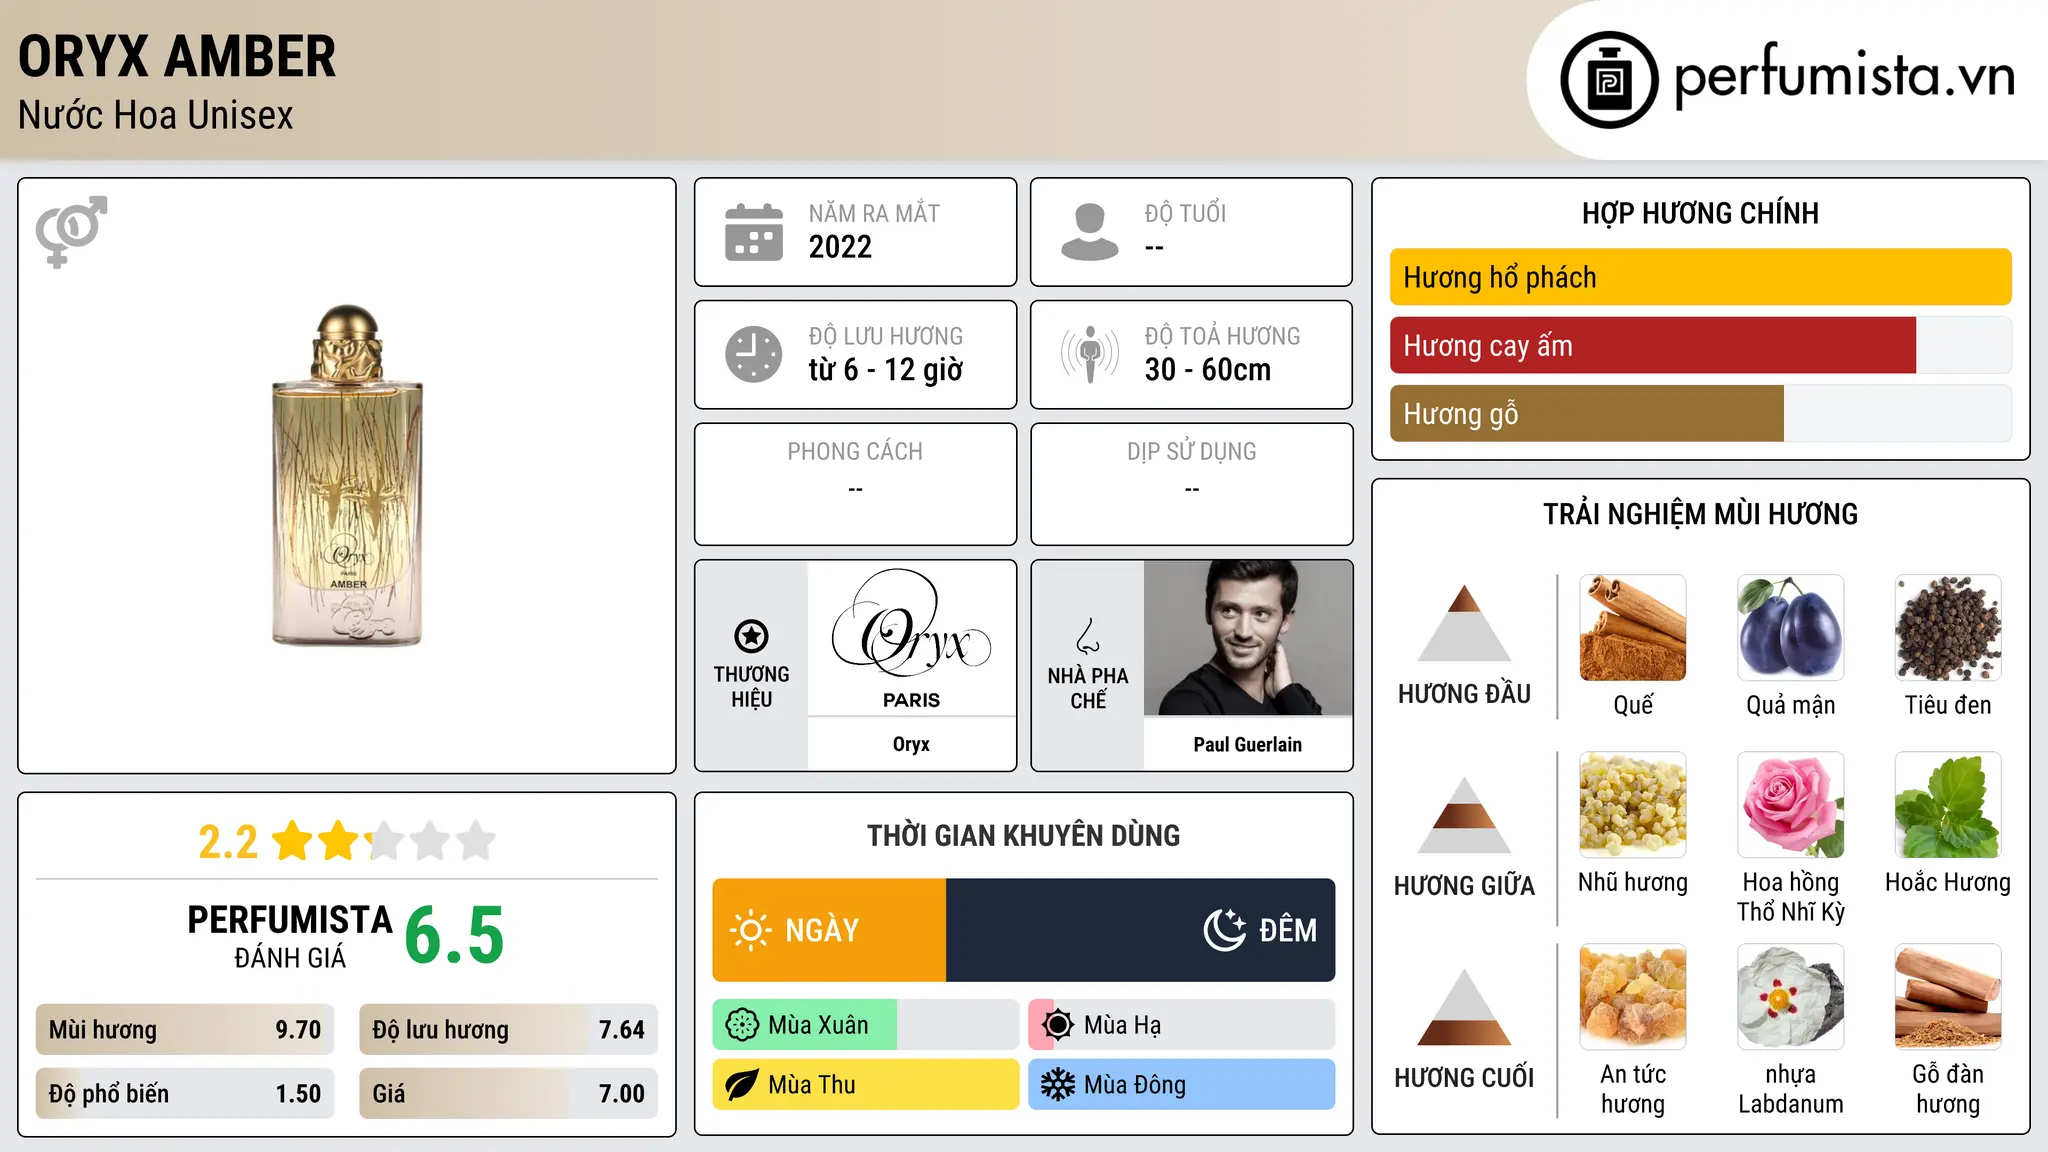Viewport: 2048px width, 1152px height.
Task: Click the Phong cách label
Action: tap(855, 452)
